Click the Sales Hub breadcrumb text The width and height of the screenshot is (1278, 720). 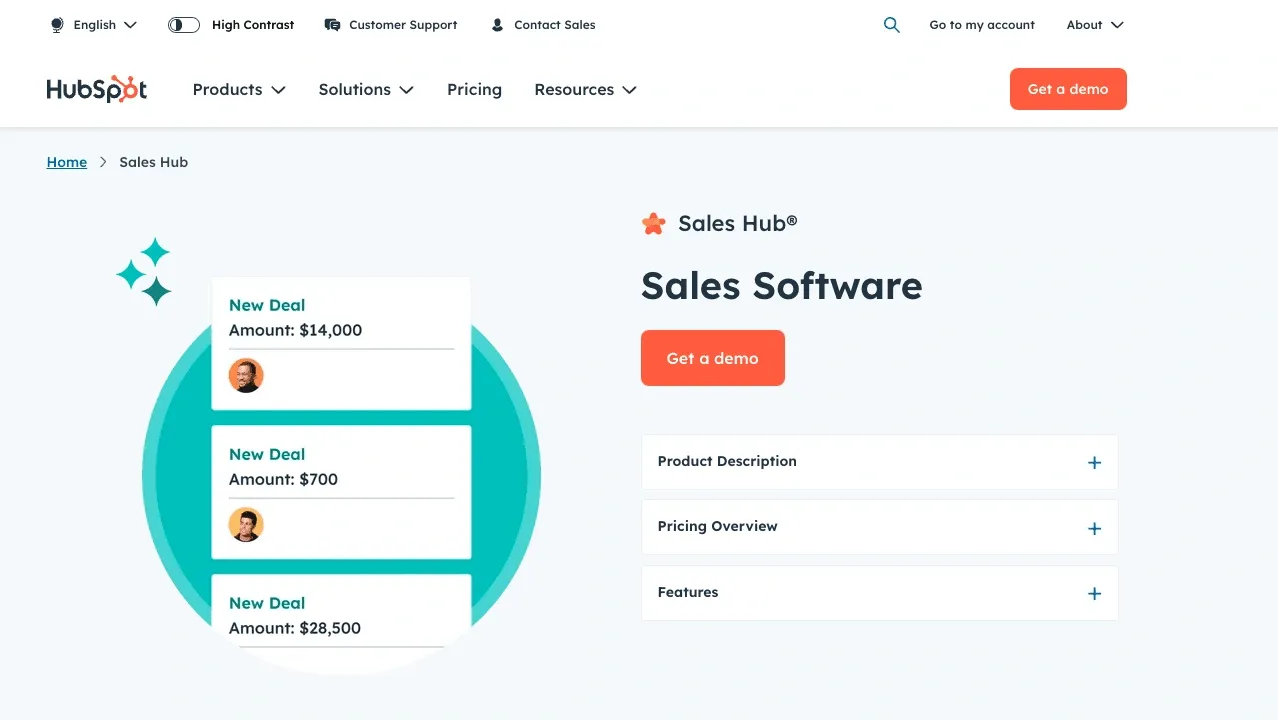pyautogui.click(x=153, y=162)
